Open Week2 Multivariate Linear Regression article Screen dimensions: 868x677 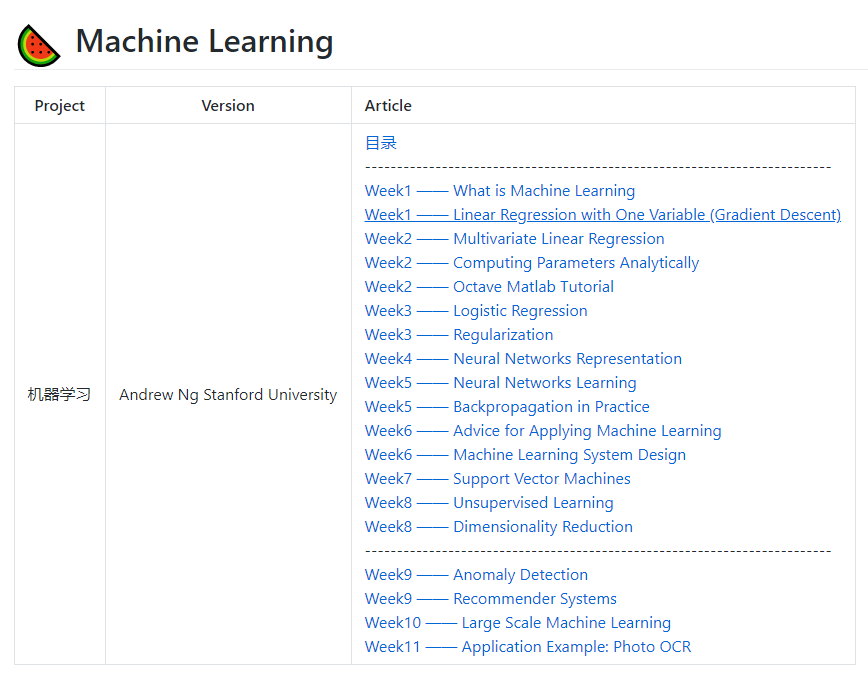coord(514,239)
